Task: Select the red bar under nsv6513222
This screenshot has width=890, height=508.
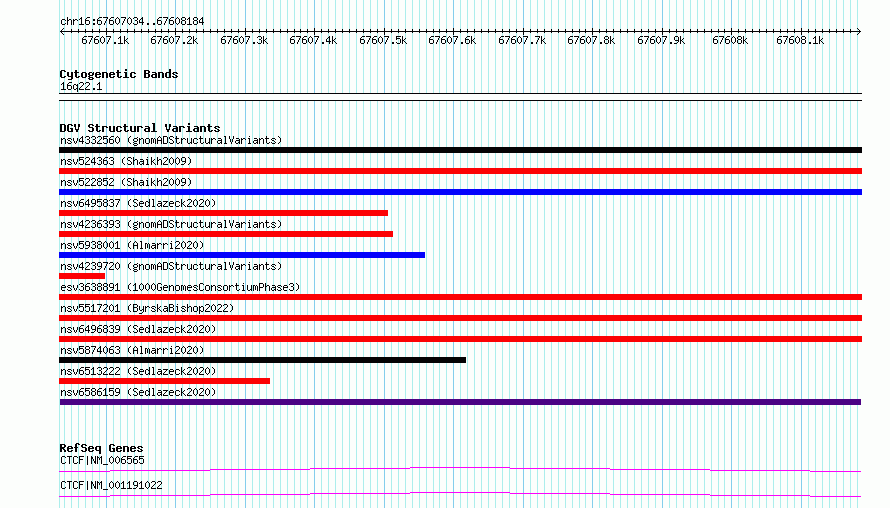Action: click(165, 381)
